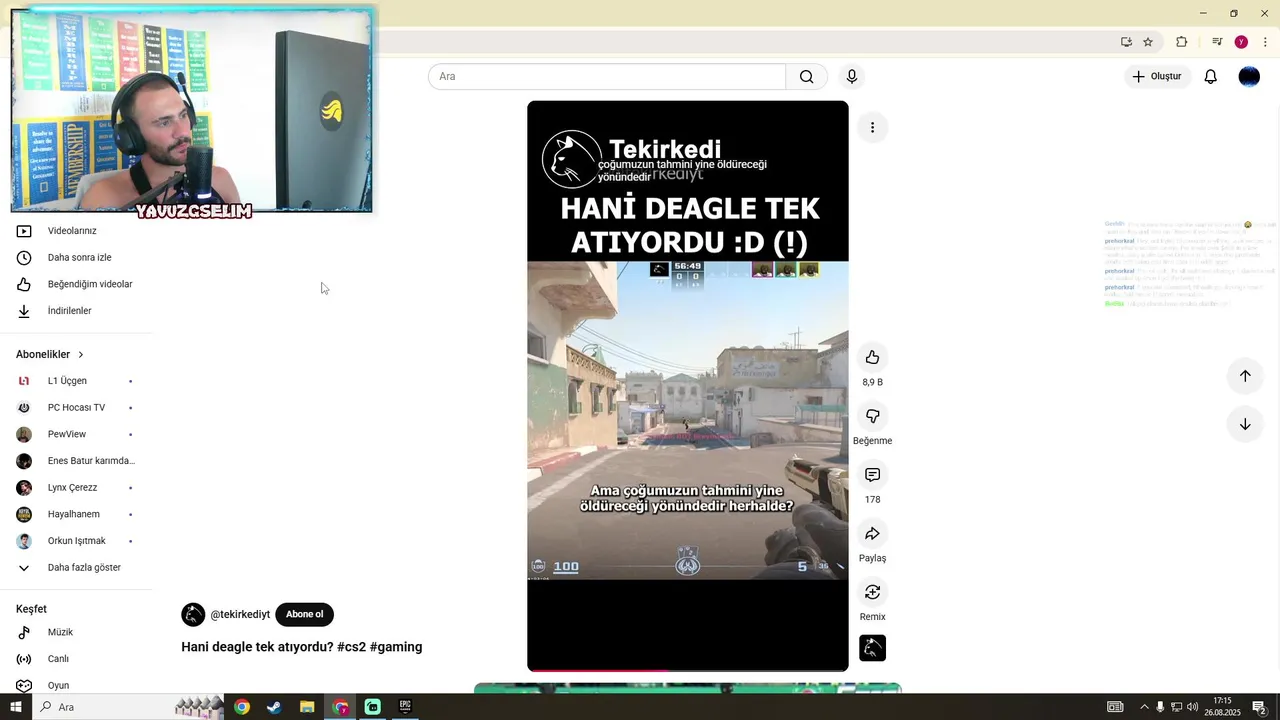
Task: Open the comments icon showing 178
Action: tap(872, 475)
